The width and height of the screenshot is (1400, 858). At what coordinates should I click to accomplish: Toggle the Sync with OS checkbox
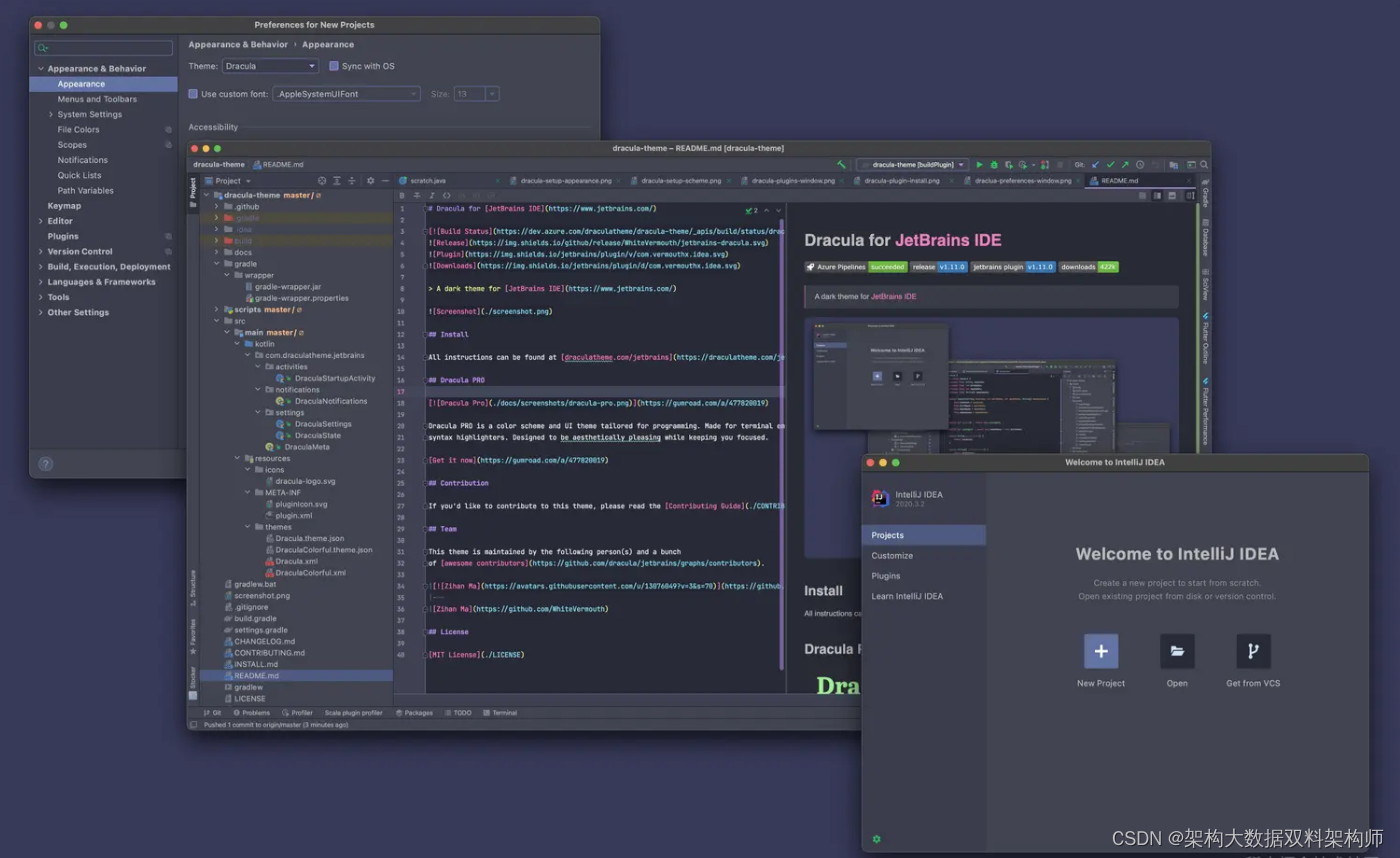click(334, 66)
